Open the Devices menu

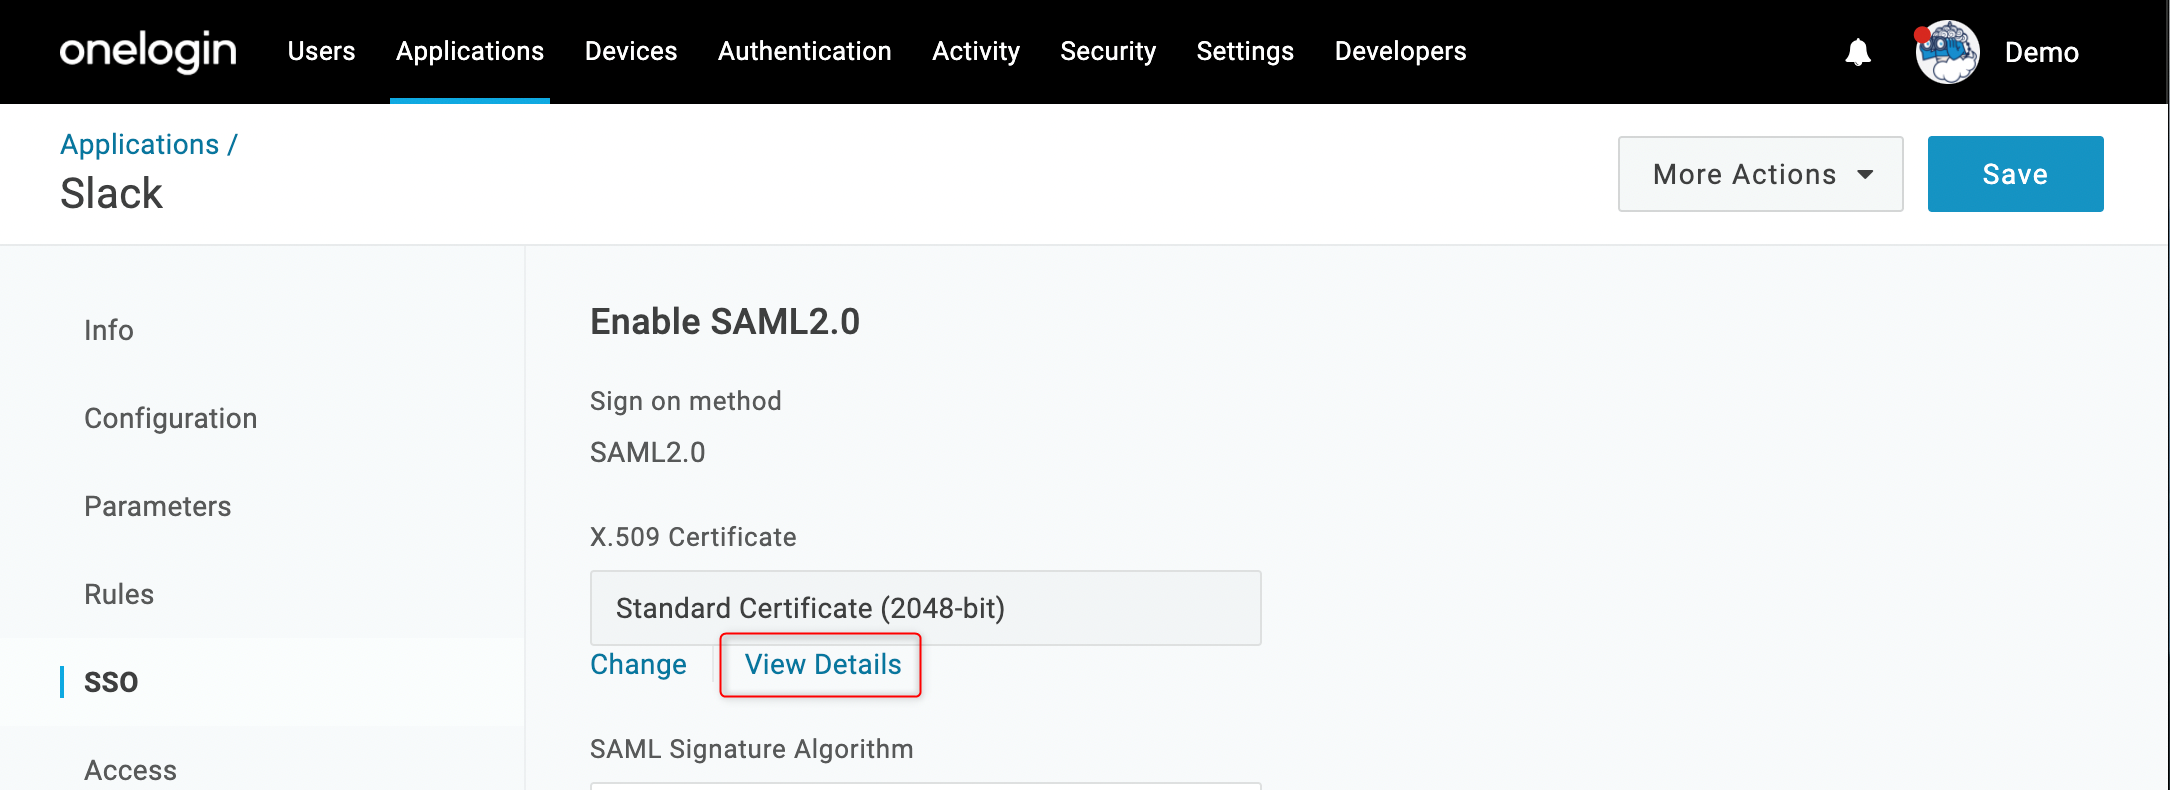click(x=631, y=51)
